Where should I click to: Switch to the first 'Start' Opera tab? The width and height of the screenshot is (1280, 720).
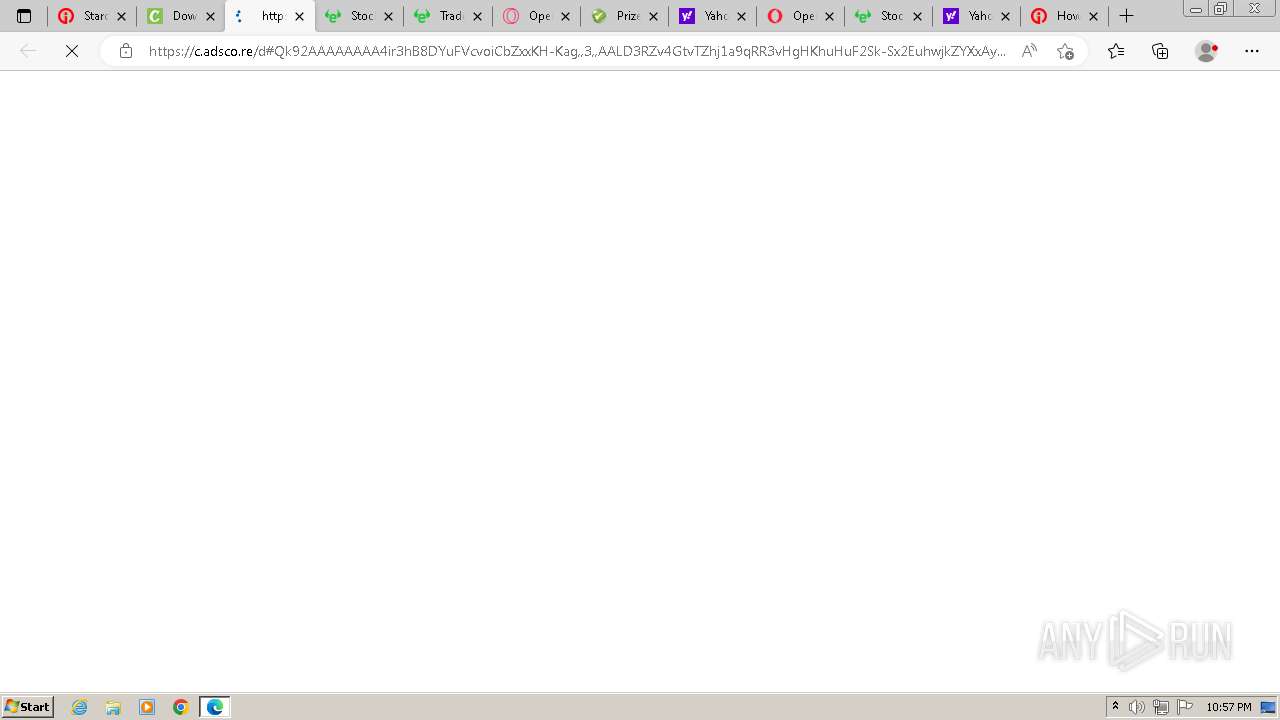click(91, 16)
